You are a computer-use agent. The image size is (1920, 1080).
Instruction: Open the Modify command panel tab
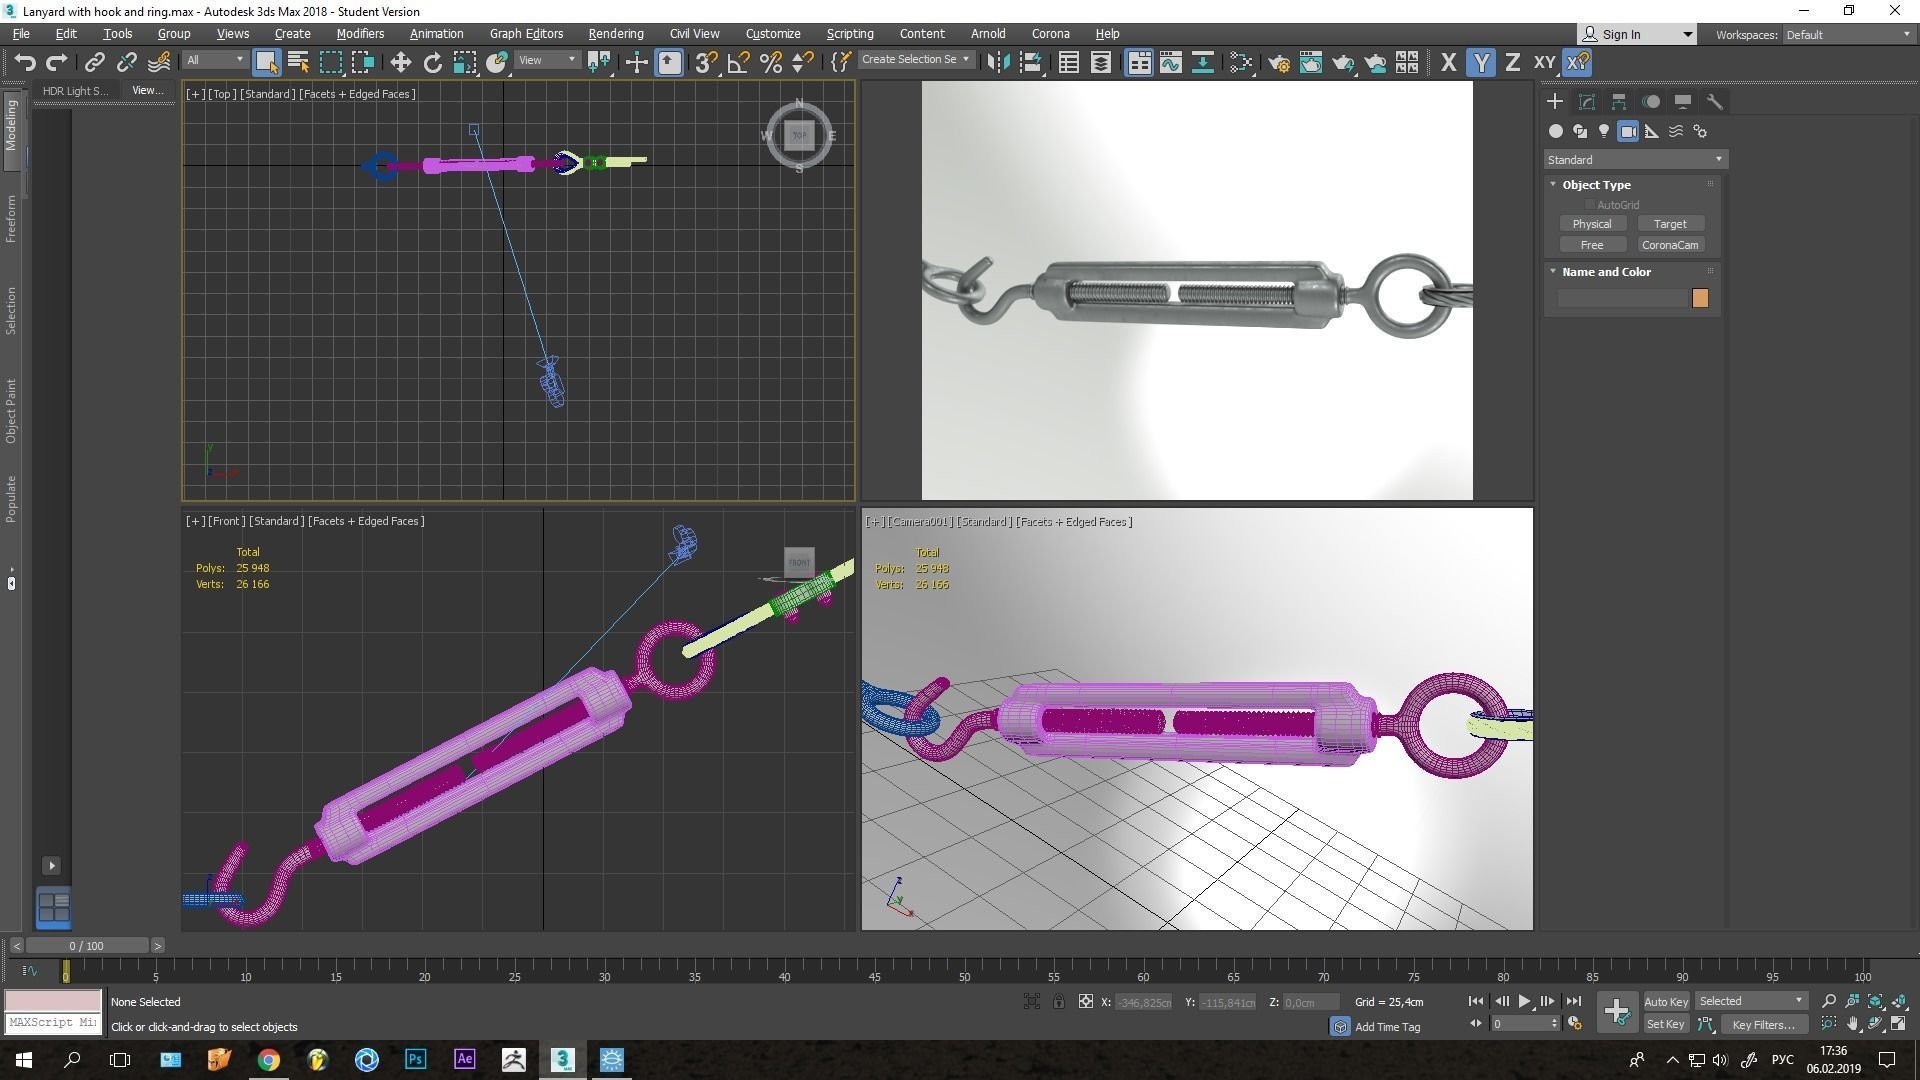point(1587,102)
